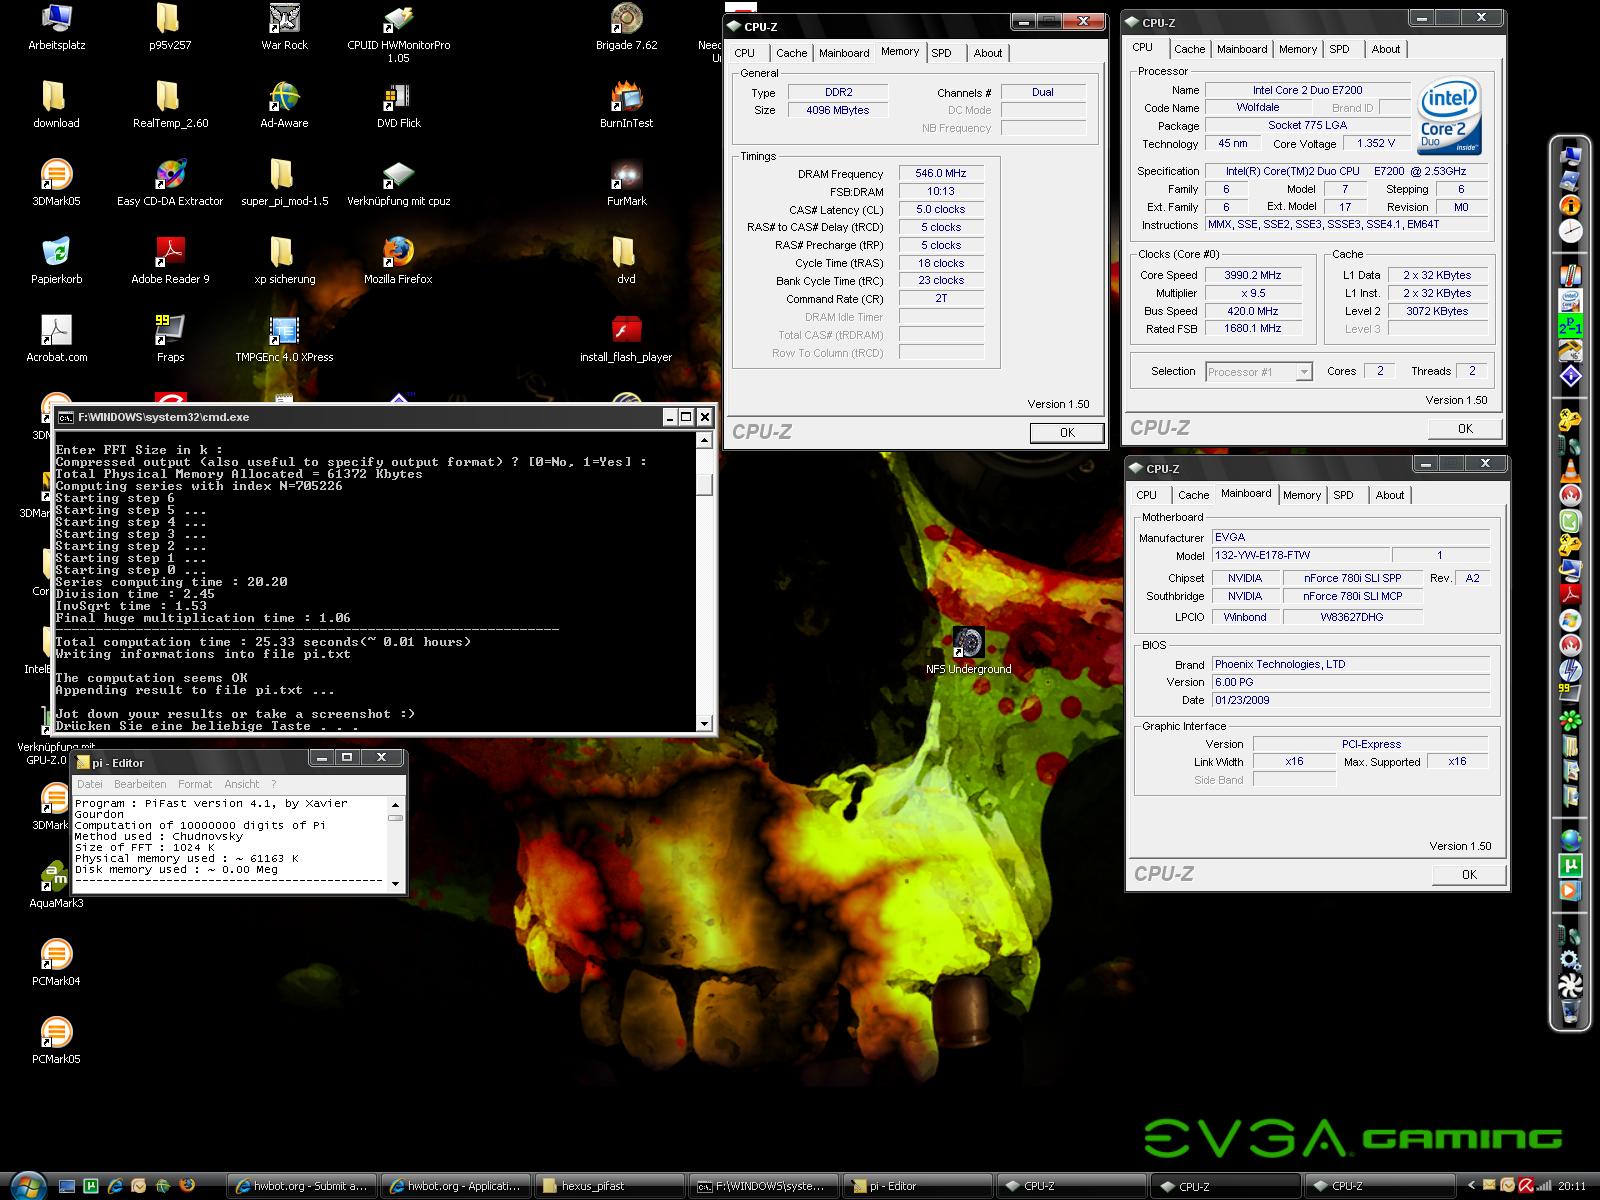Open Acrobat.com shortcut
This screenshot has height=1200, width=1600.
tap(56, 339)
